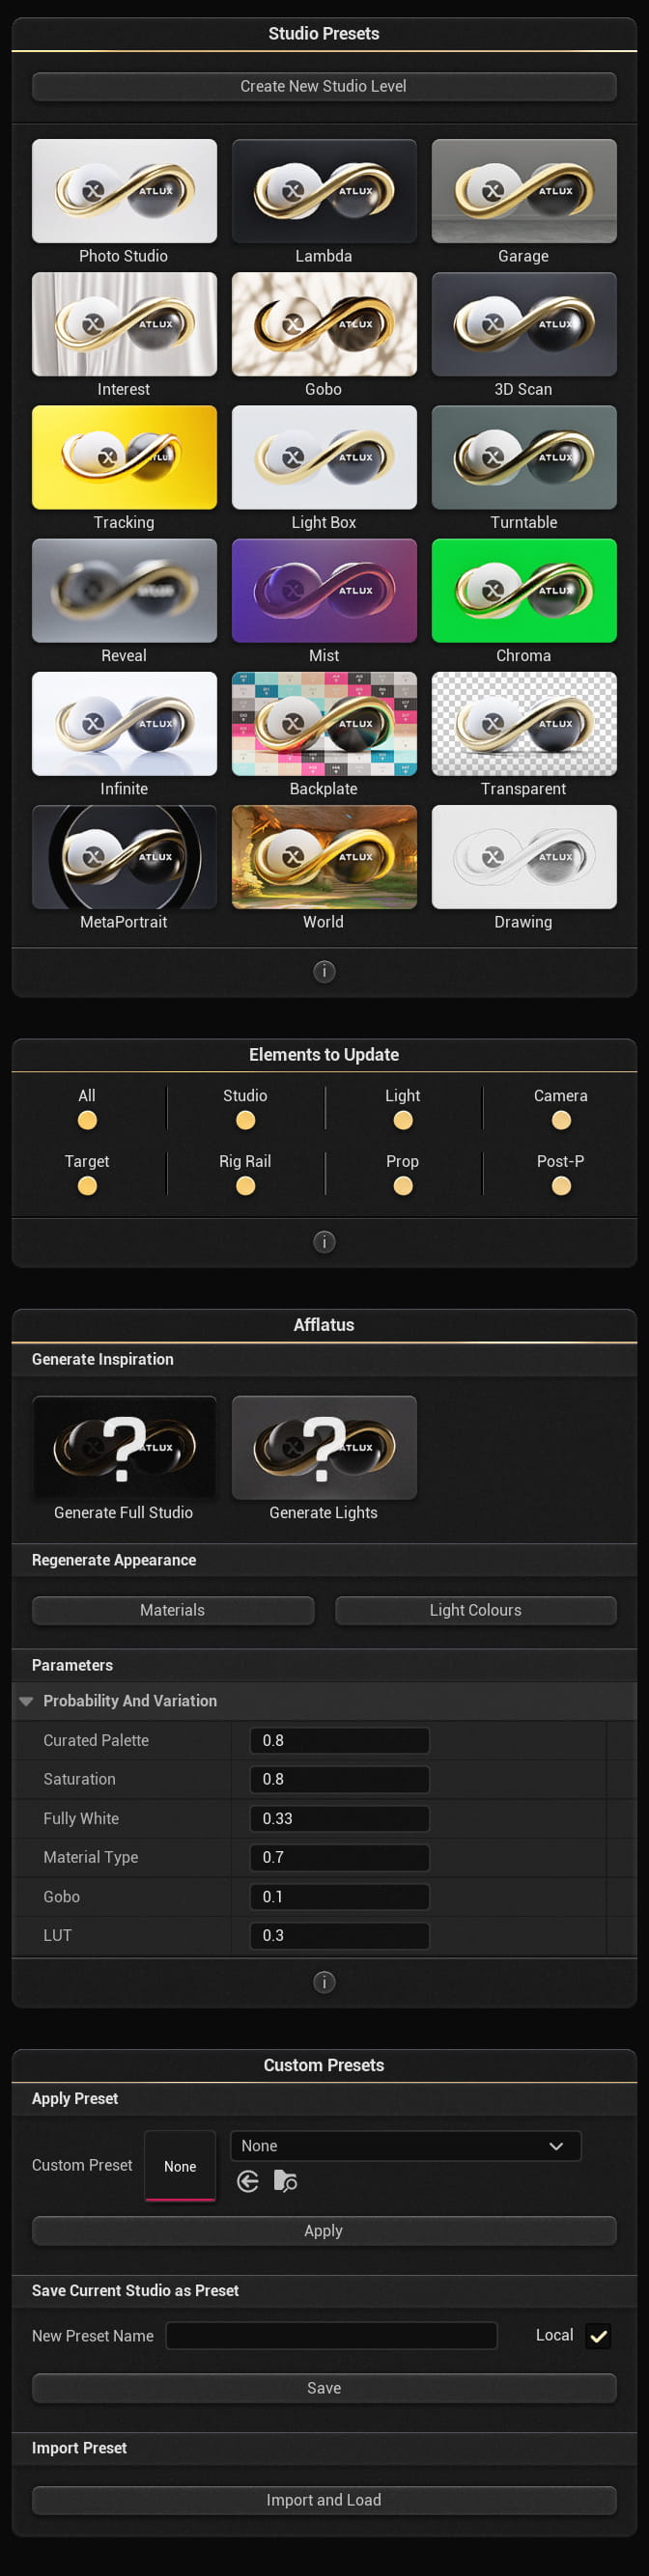Click the Browse to Asset magnifier icon
Viewport: 649px width, 2576px height.
pyautogui.click(x=286, y=2181)
